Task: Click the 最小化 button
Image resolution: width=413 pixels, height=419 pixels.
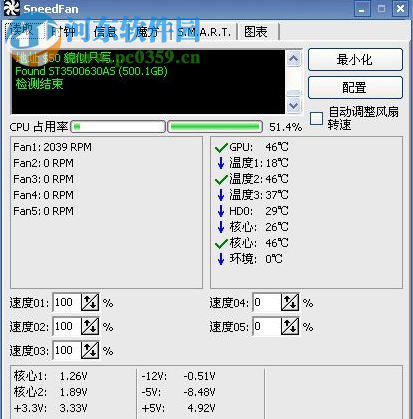Action: (x=355, y=60)
